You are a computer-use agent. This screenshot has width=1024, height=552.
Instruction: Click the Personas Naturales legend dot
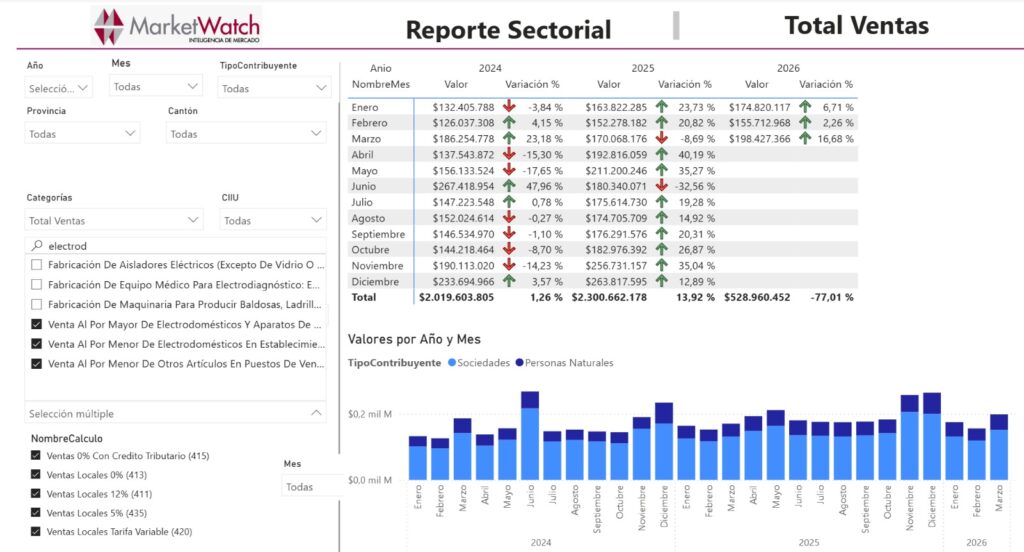(519, 363)
